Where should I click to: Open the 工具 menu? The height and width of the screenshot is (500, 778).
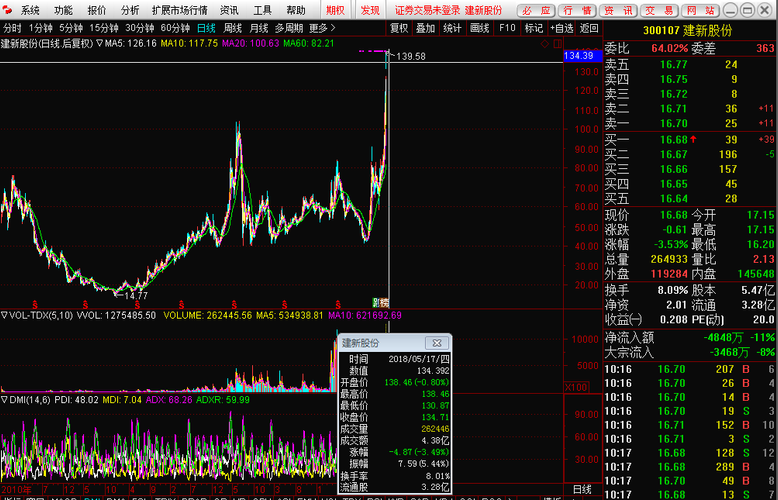262,10
